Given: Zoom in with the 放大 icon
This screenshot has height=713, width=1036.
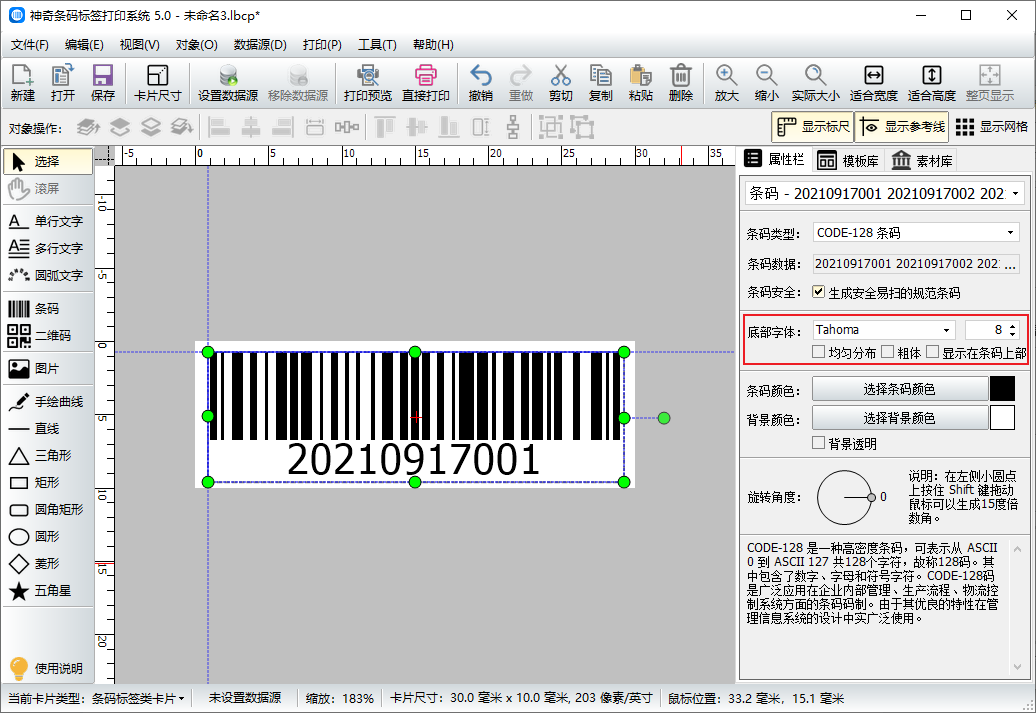Looking at the screenshot, I should (x=726, y=83).
